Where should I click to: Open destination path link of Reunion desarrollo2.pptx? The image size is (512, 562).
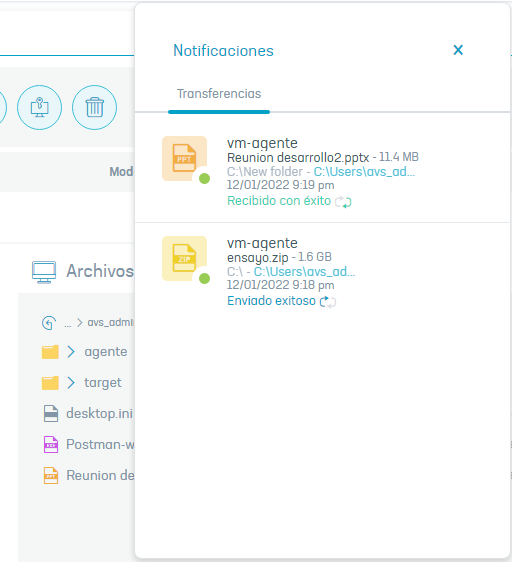coord(364,172)
